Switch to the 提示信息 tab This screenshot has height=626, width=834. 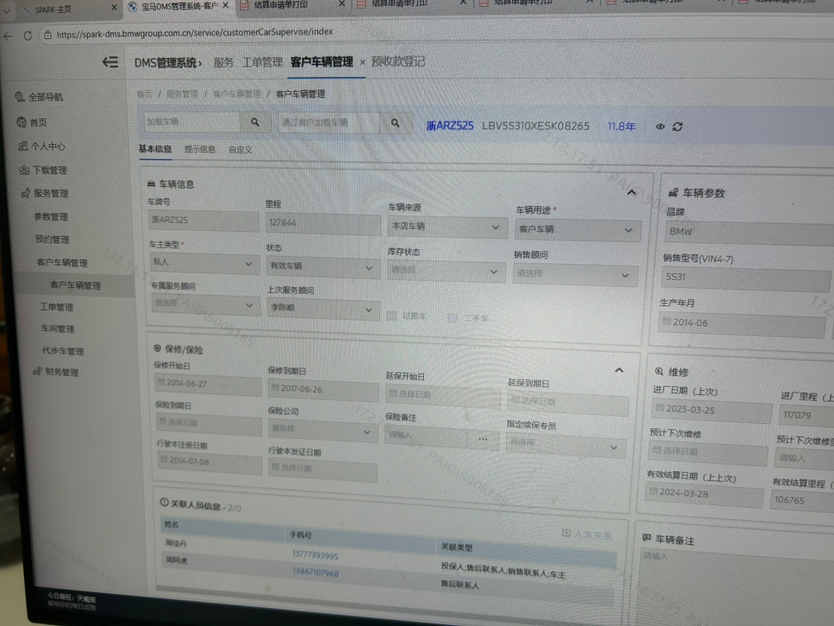tap(199, 150)
